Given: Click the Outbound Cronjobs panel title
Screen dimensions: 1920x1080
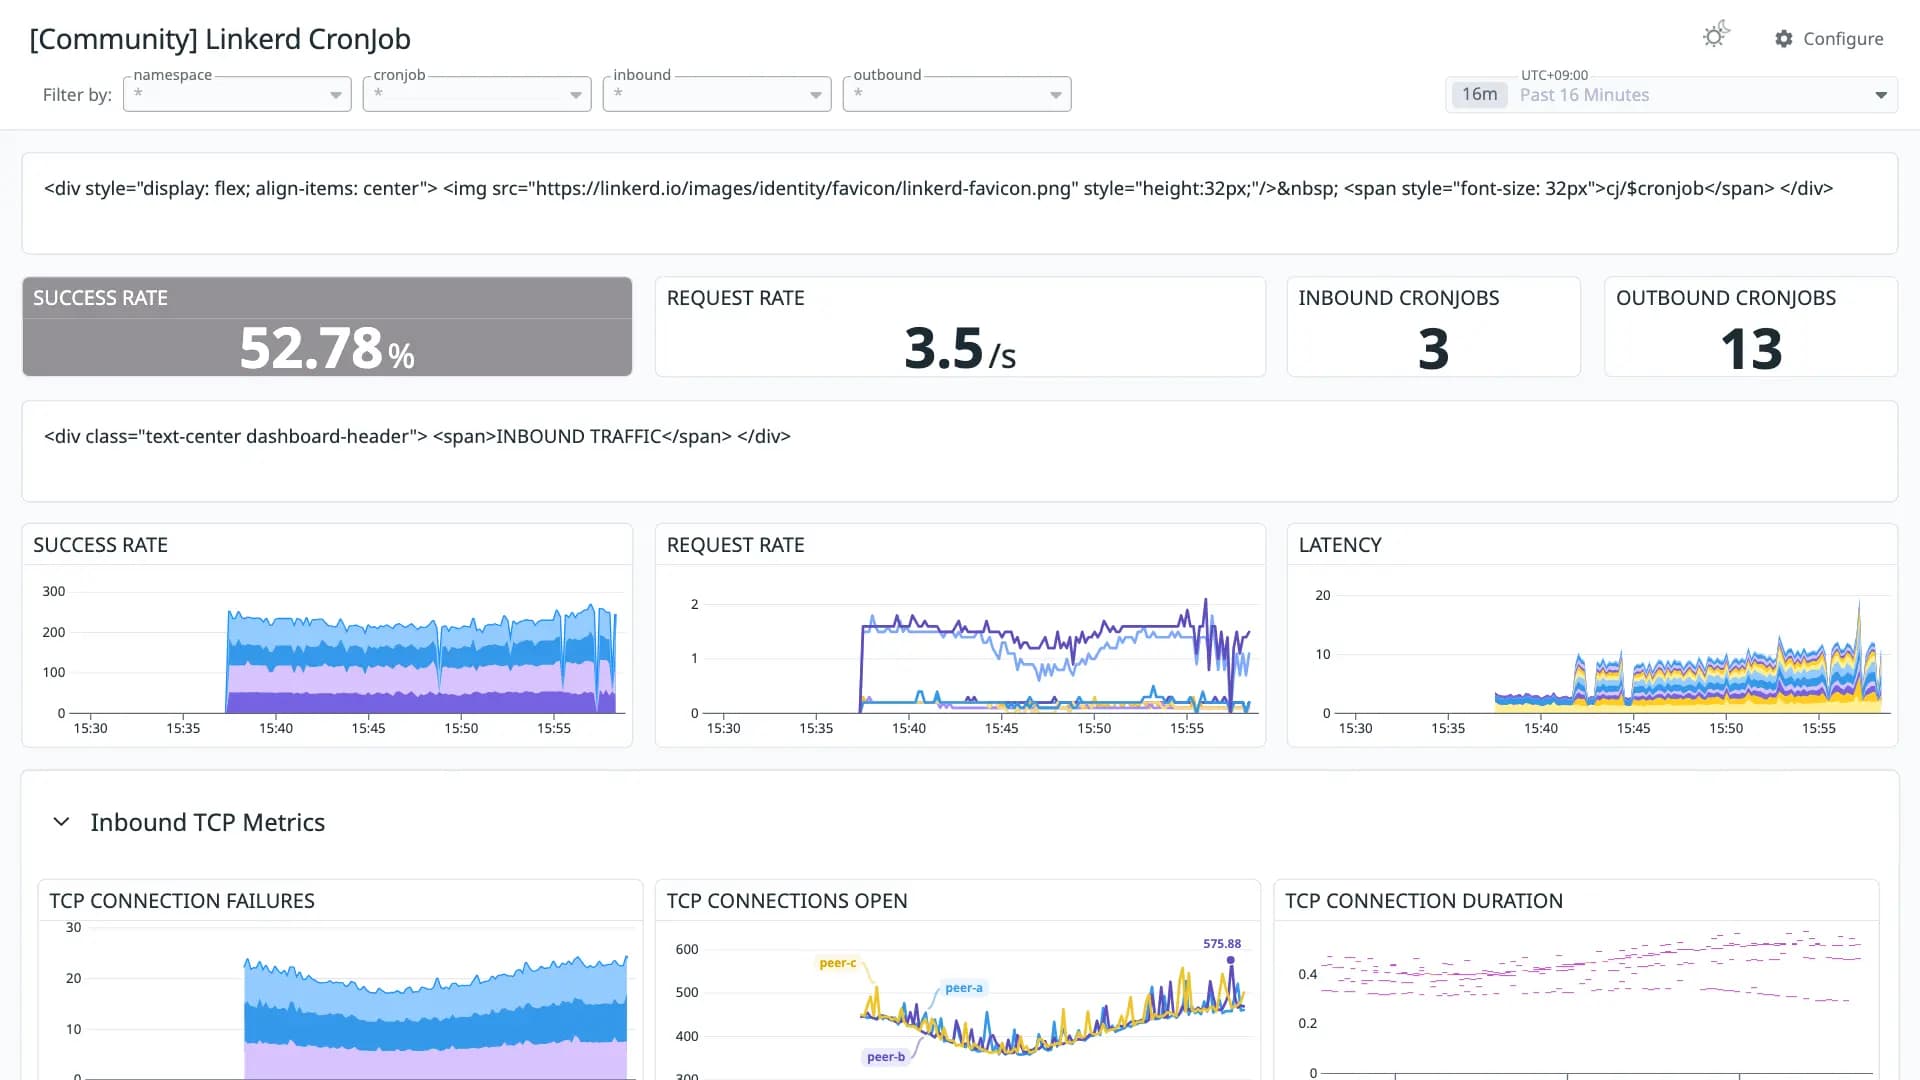Looking at the screenshot, I should coord(1726,298).
